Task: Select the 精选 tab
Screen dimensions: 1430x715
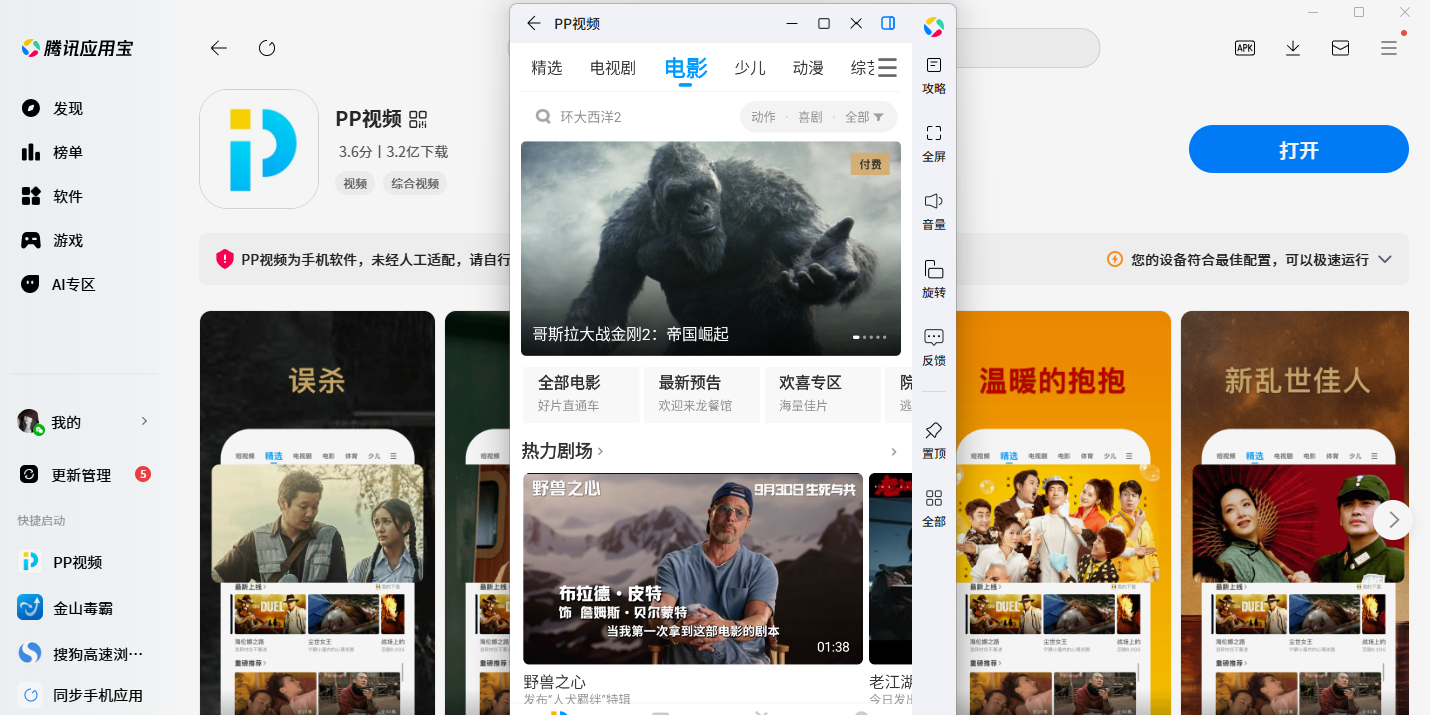Action: [547, 68]
